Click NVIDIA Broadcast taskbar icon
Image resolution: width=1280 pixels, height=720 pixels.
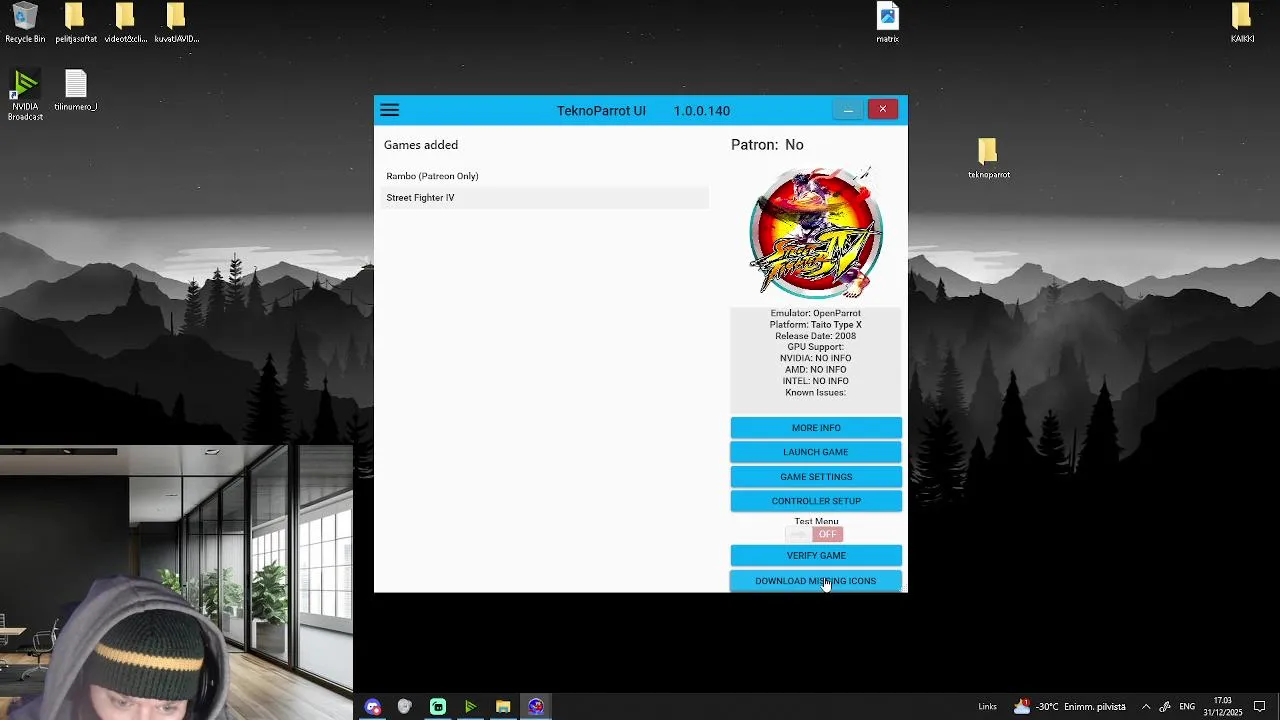[470, 707]
